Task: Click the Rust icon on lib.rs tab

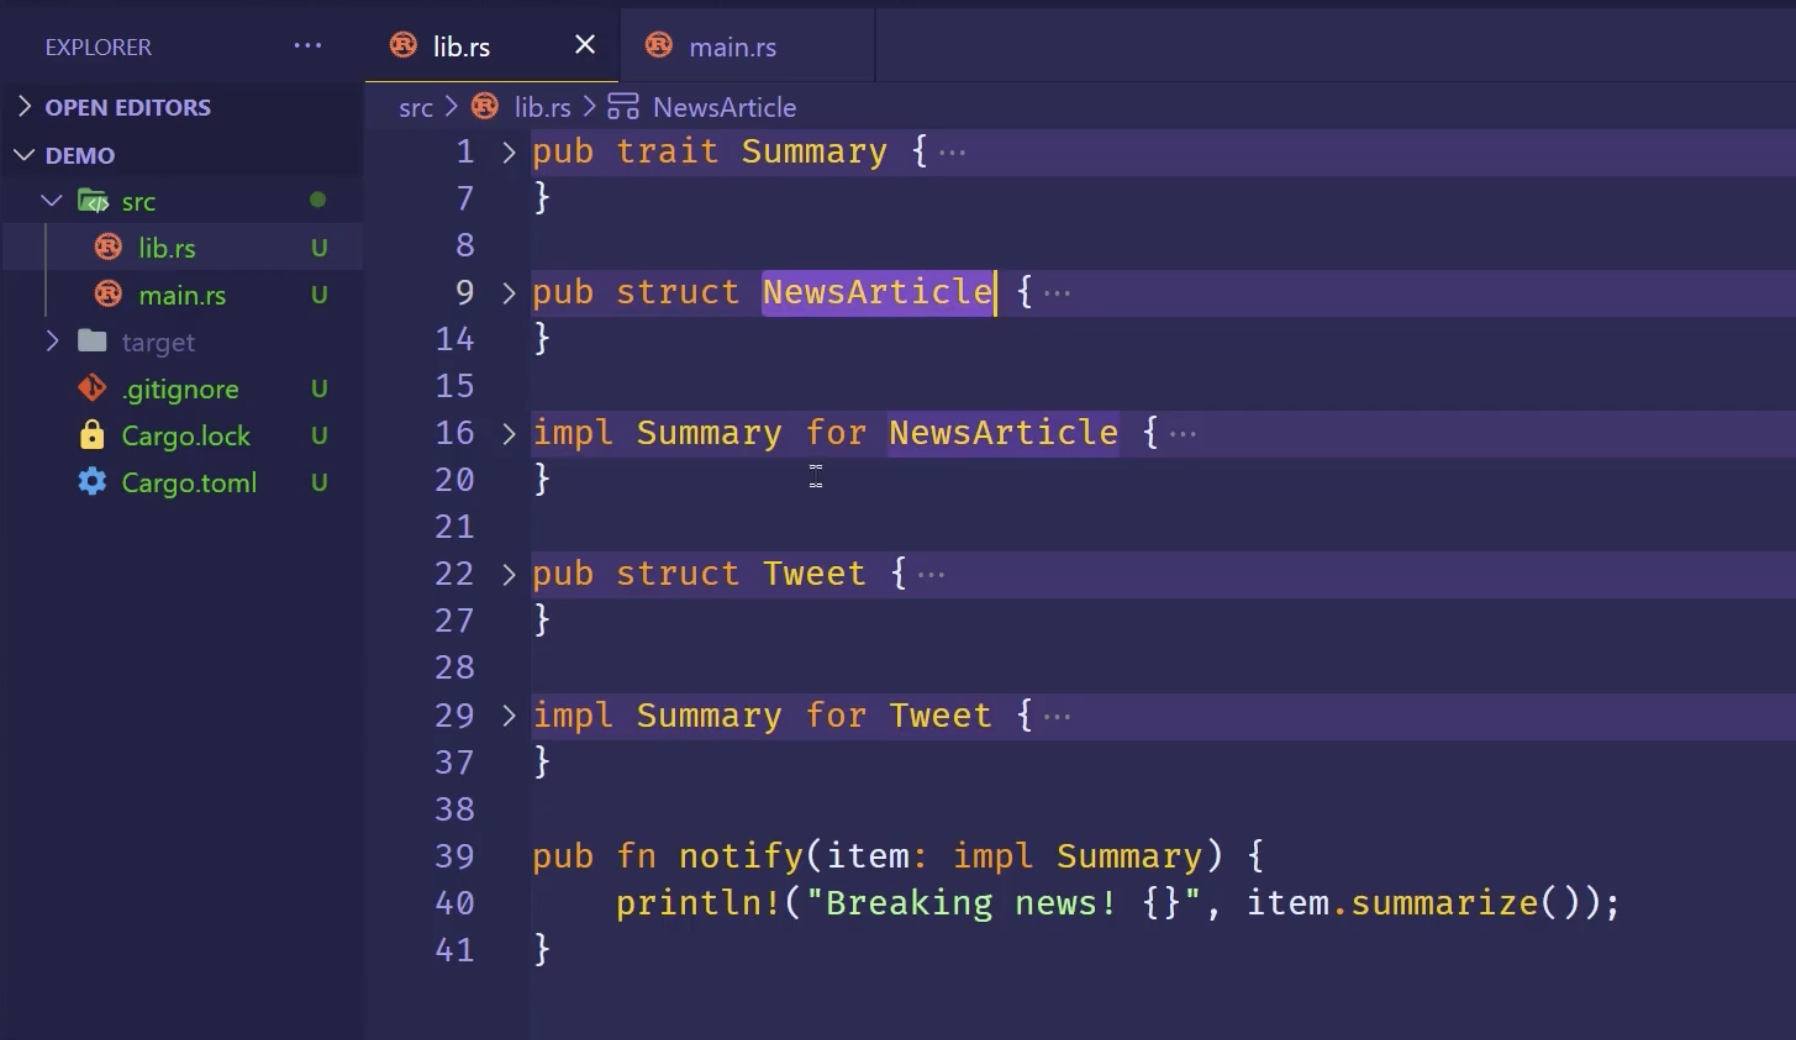Action: click(x=403, y=45)
